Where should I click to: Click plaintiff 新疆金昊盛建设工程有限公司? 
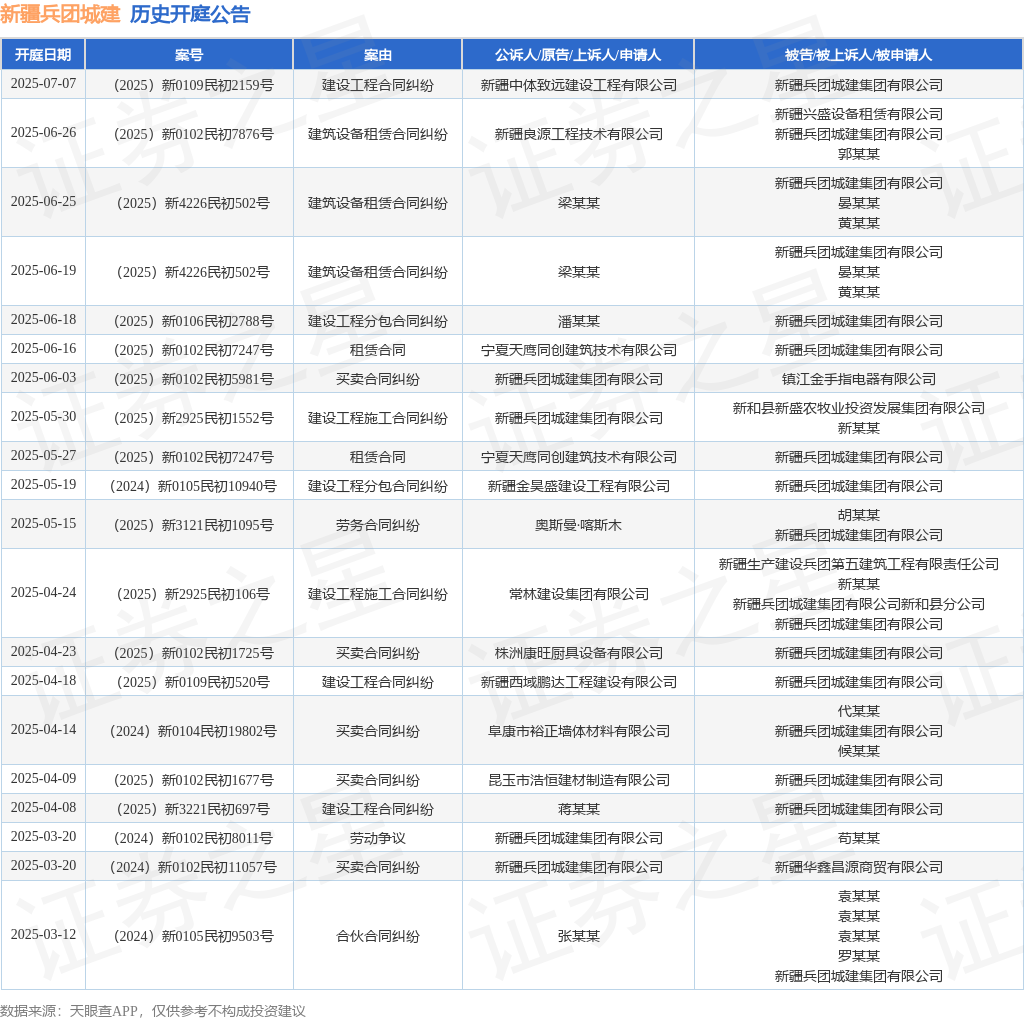pos(578,486)
